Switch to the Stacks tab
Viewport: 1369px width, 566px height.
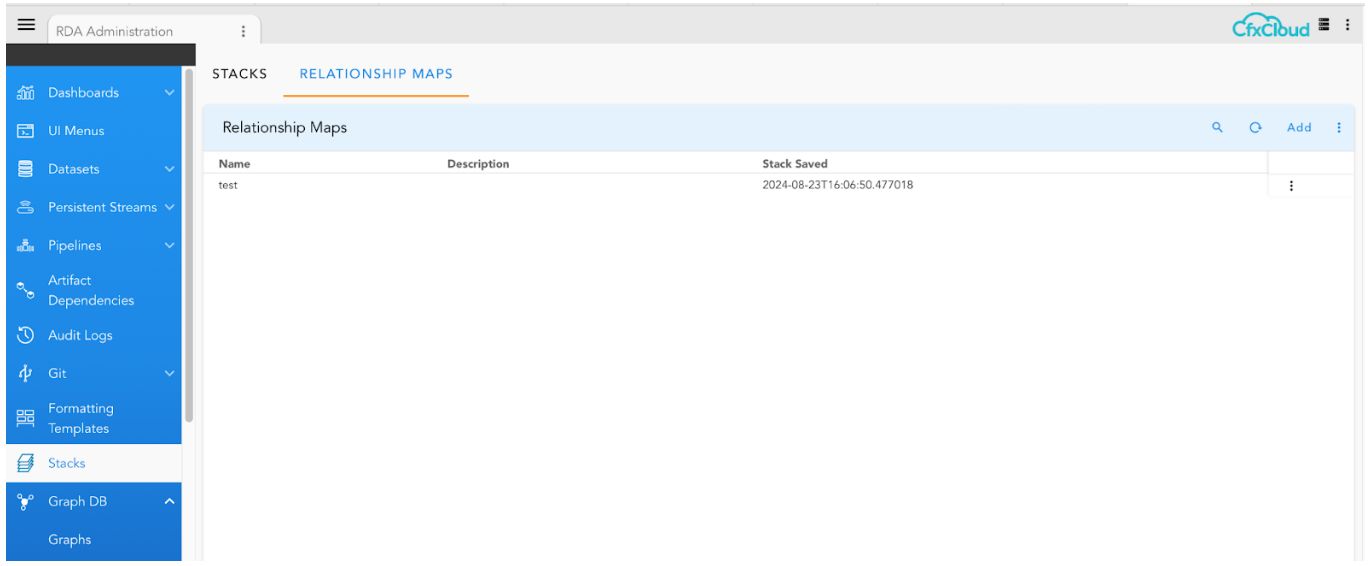(x=240, y=74)
